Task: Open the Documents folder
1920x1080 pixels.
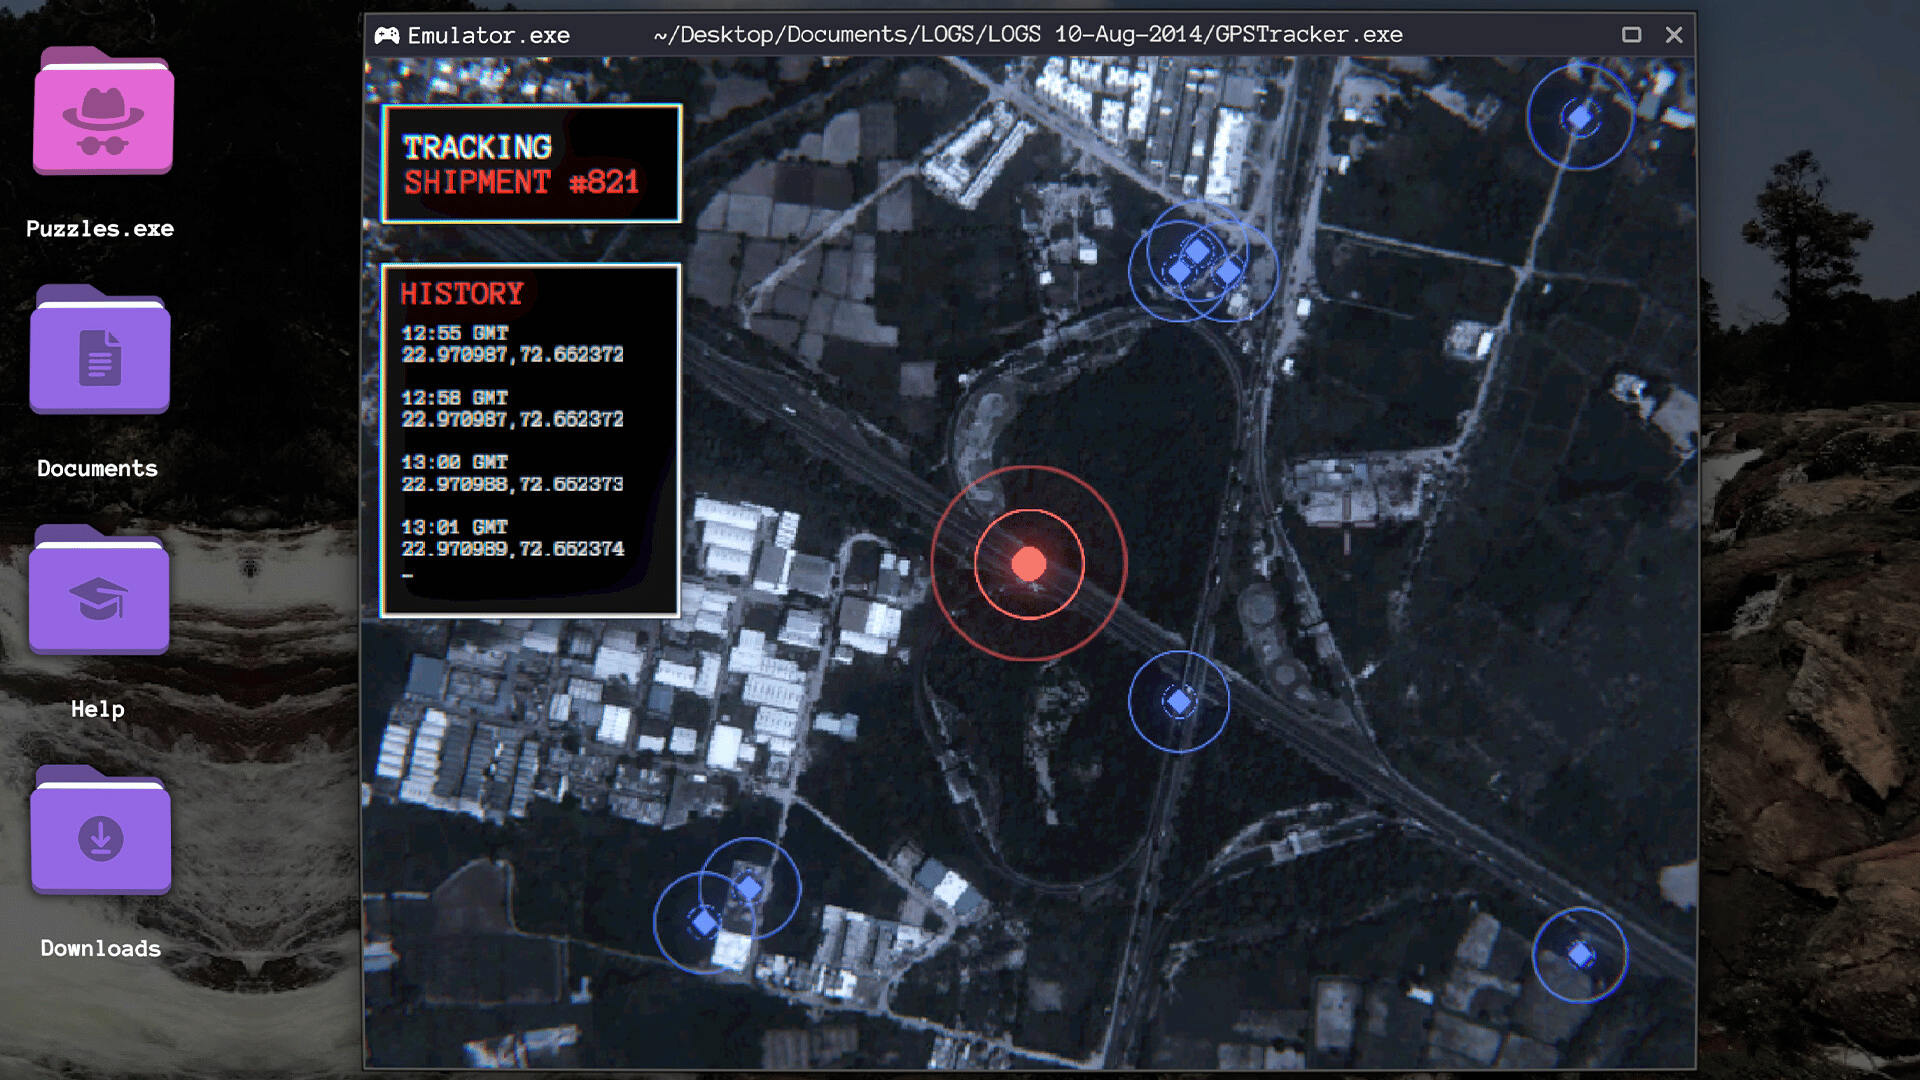Action: (x=100, y=352)
